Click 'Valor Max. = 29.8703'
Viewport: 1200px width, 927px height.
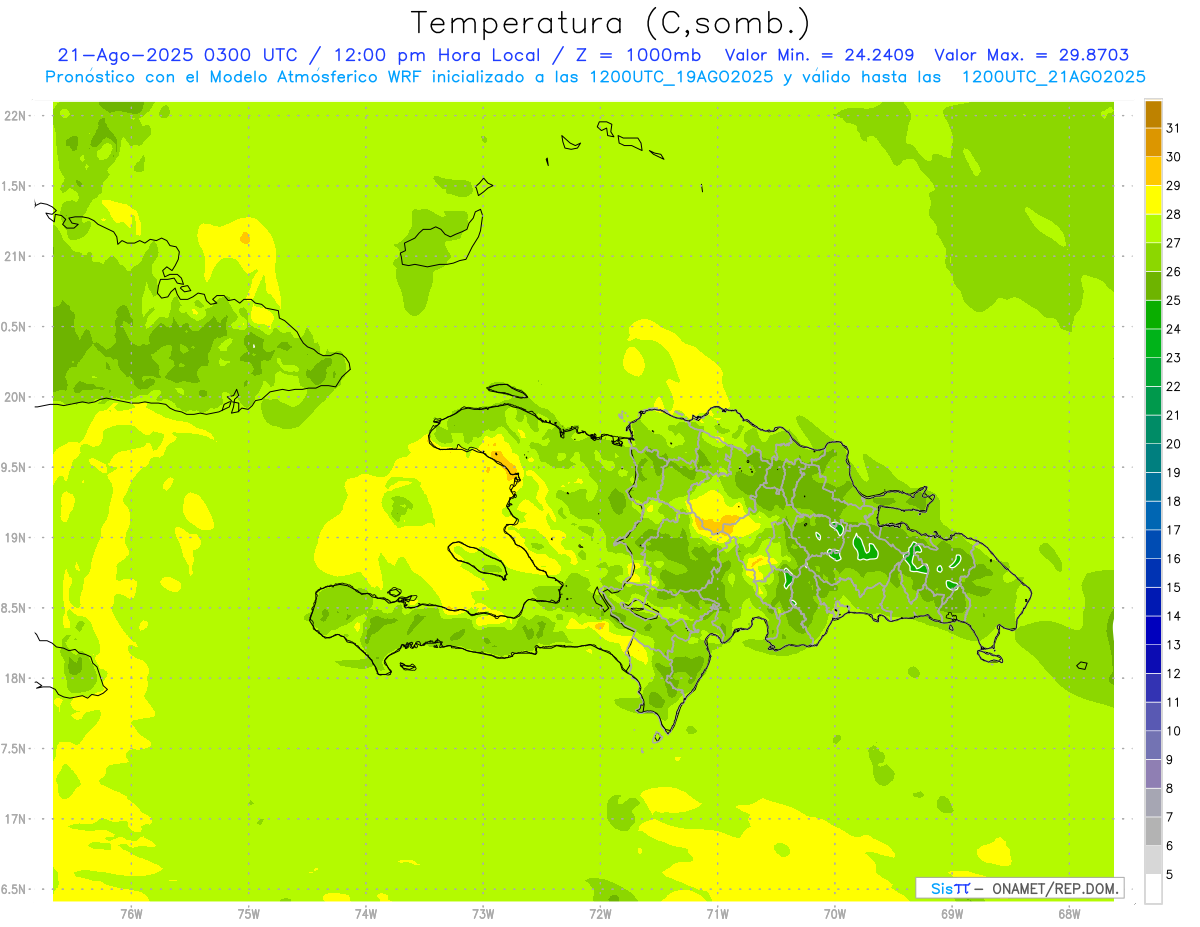tap(1031, 55)
